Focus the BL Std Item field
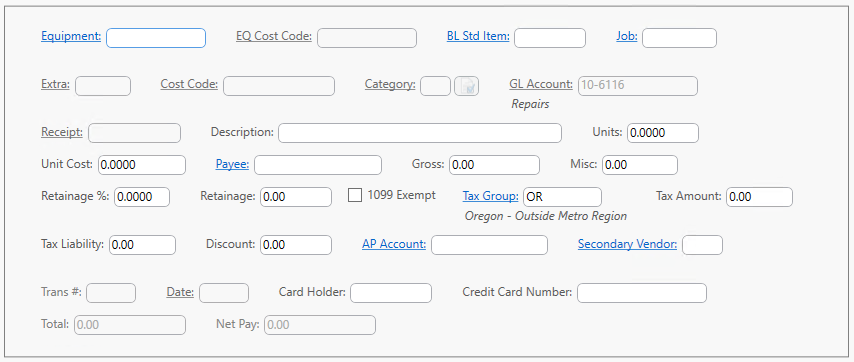Screen dimensions: 854x362 pyautogui.click(x=550, y=38)
